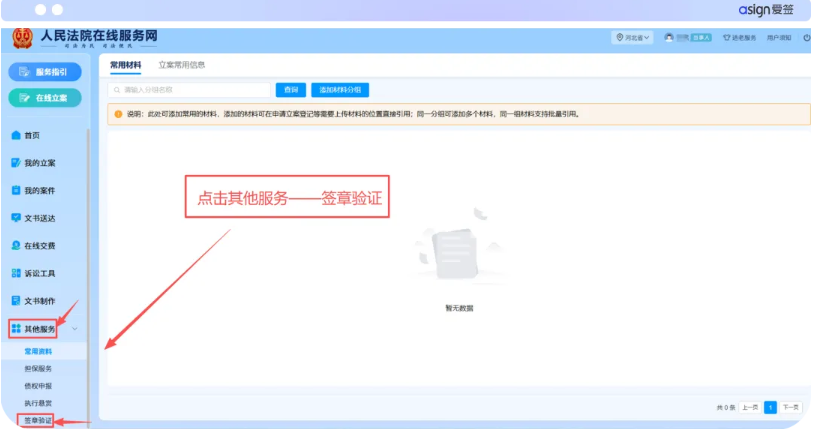Click the group name search input field

(x=190, y=90)
